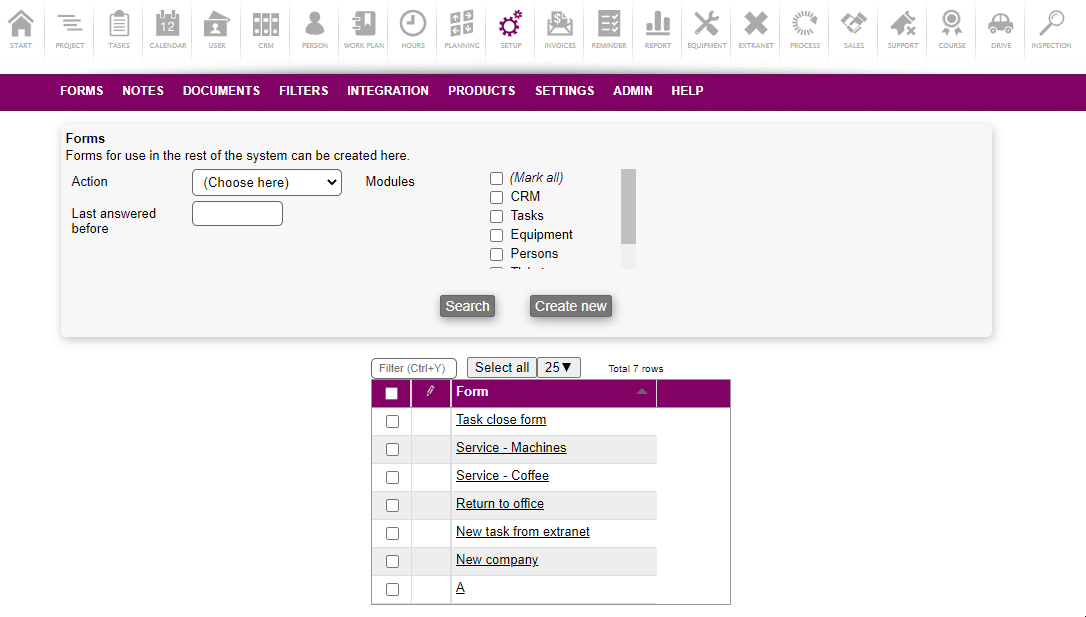
Task: Open the Calendar icon
Action: (x=168, y=28)
